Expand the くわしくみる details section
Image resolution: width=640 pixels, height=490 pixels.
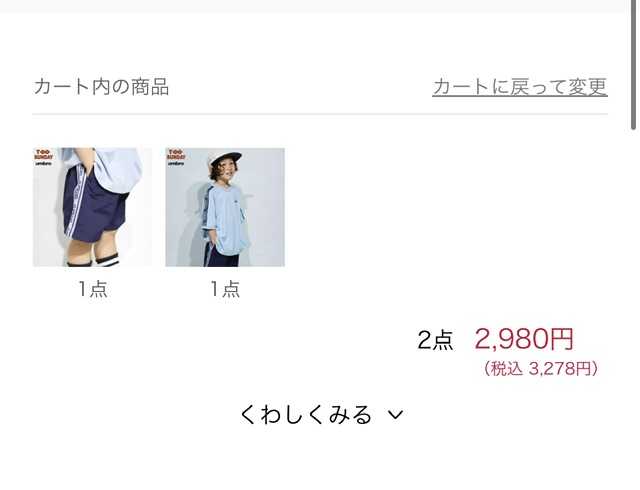[x=321, y=414]
